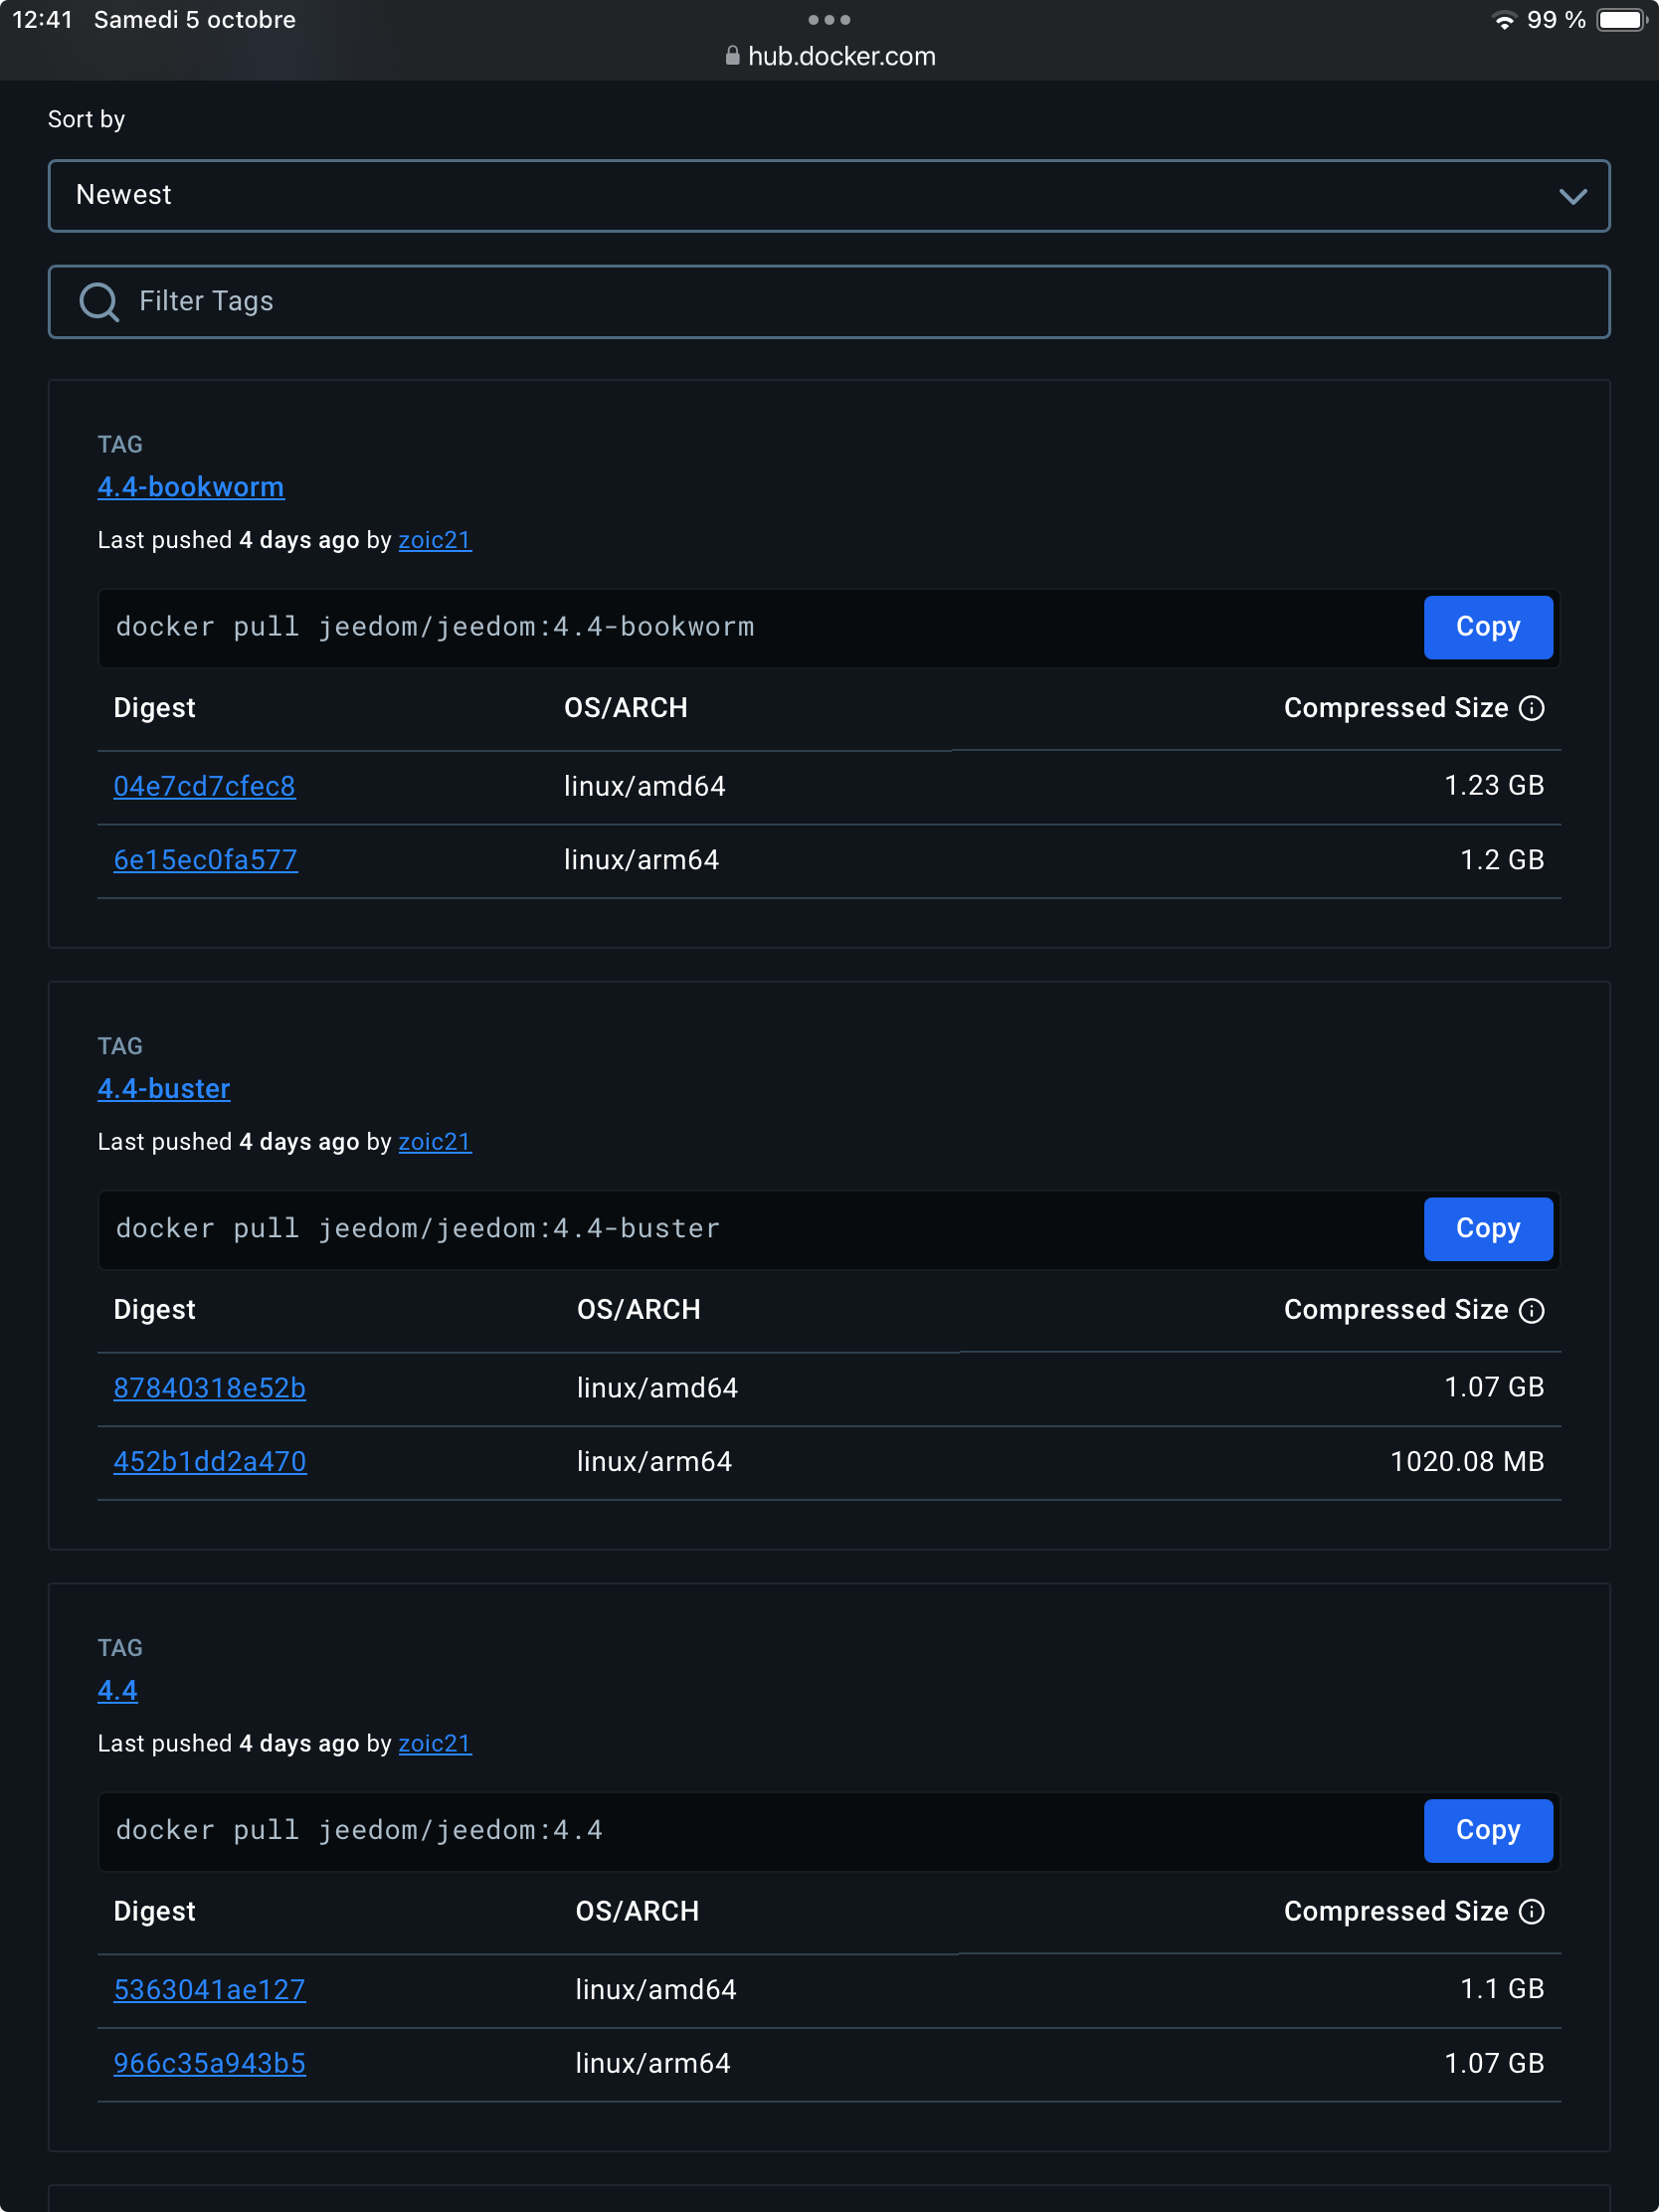The image size is (1659, 2212).
Task: Open digest 5363041ae127
Action: pos(209,1989)
